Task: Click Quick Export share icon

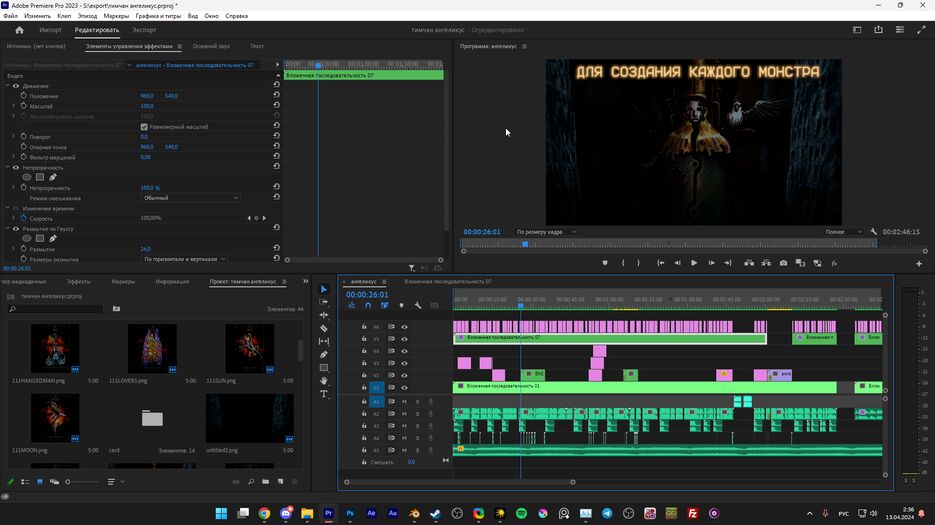Action: [x=878, y=30]
